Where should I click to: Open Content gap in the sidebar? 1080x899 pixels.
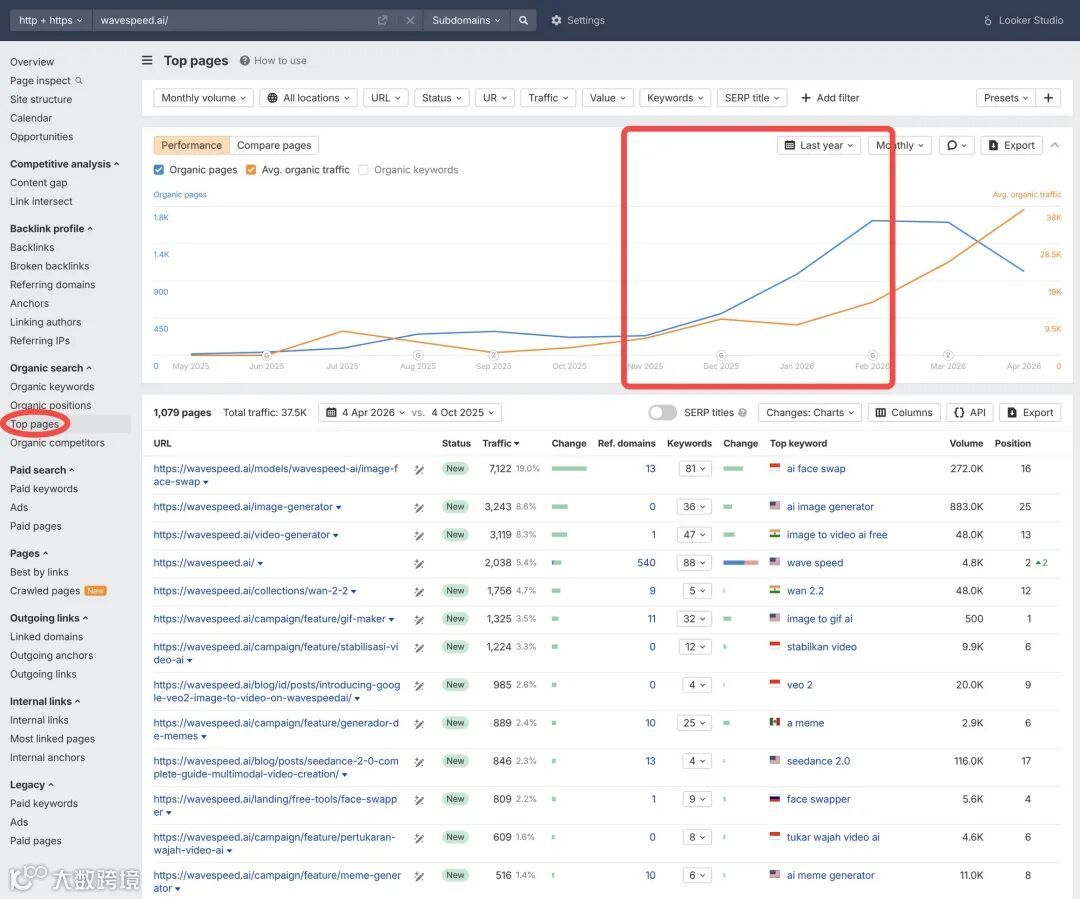(x=39, y=183)
